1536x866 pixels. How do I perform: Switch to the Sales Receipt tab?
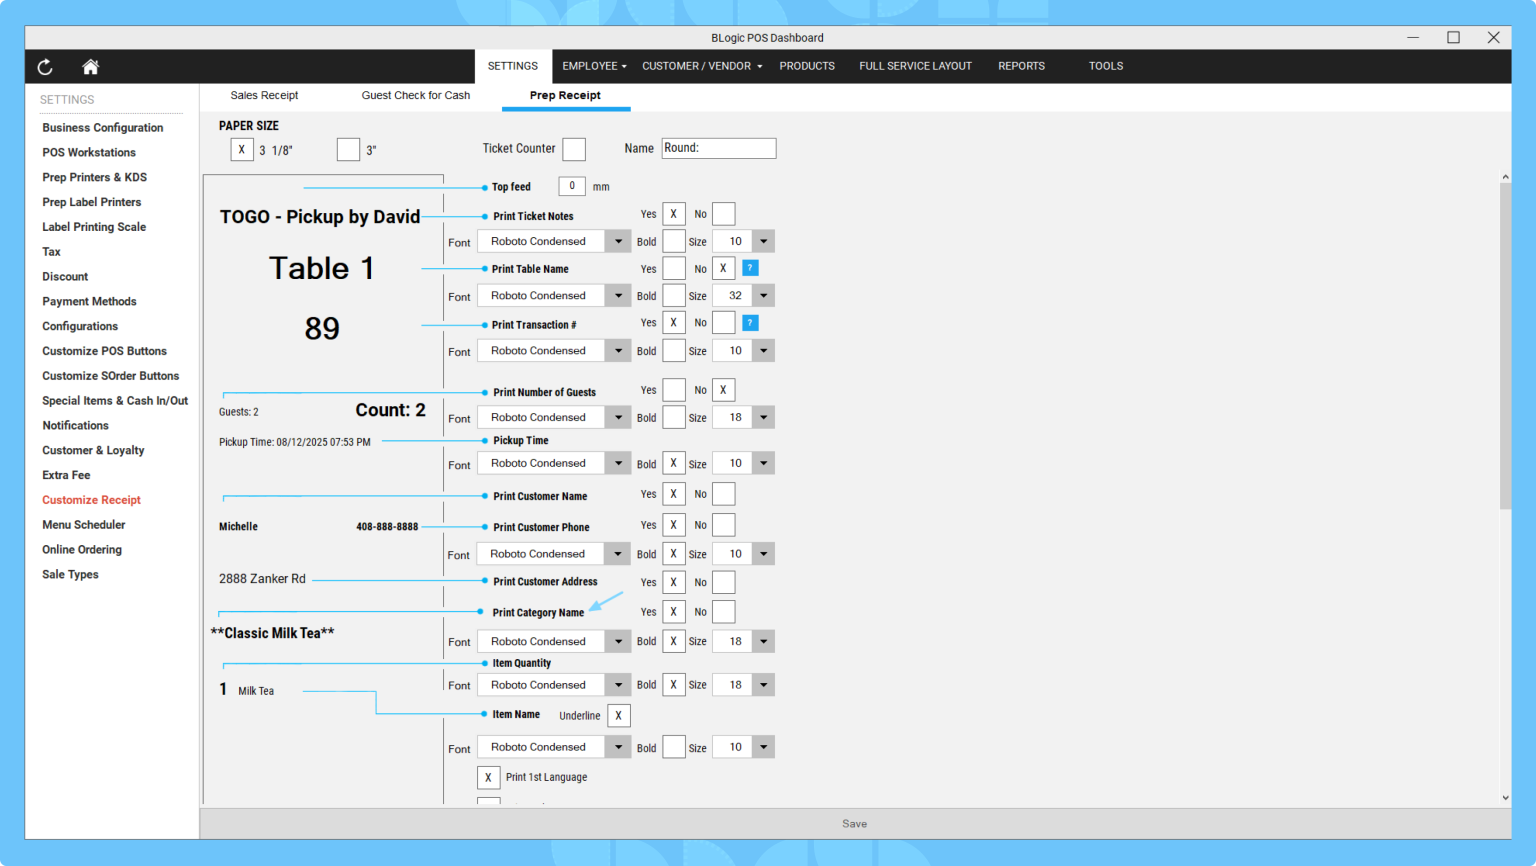264,95
